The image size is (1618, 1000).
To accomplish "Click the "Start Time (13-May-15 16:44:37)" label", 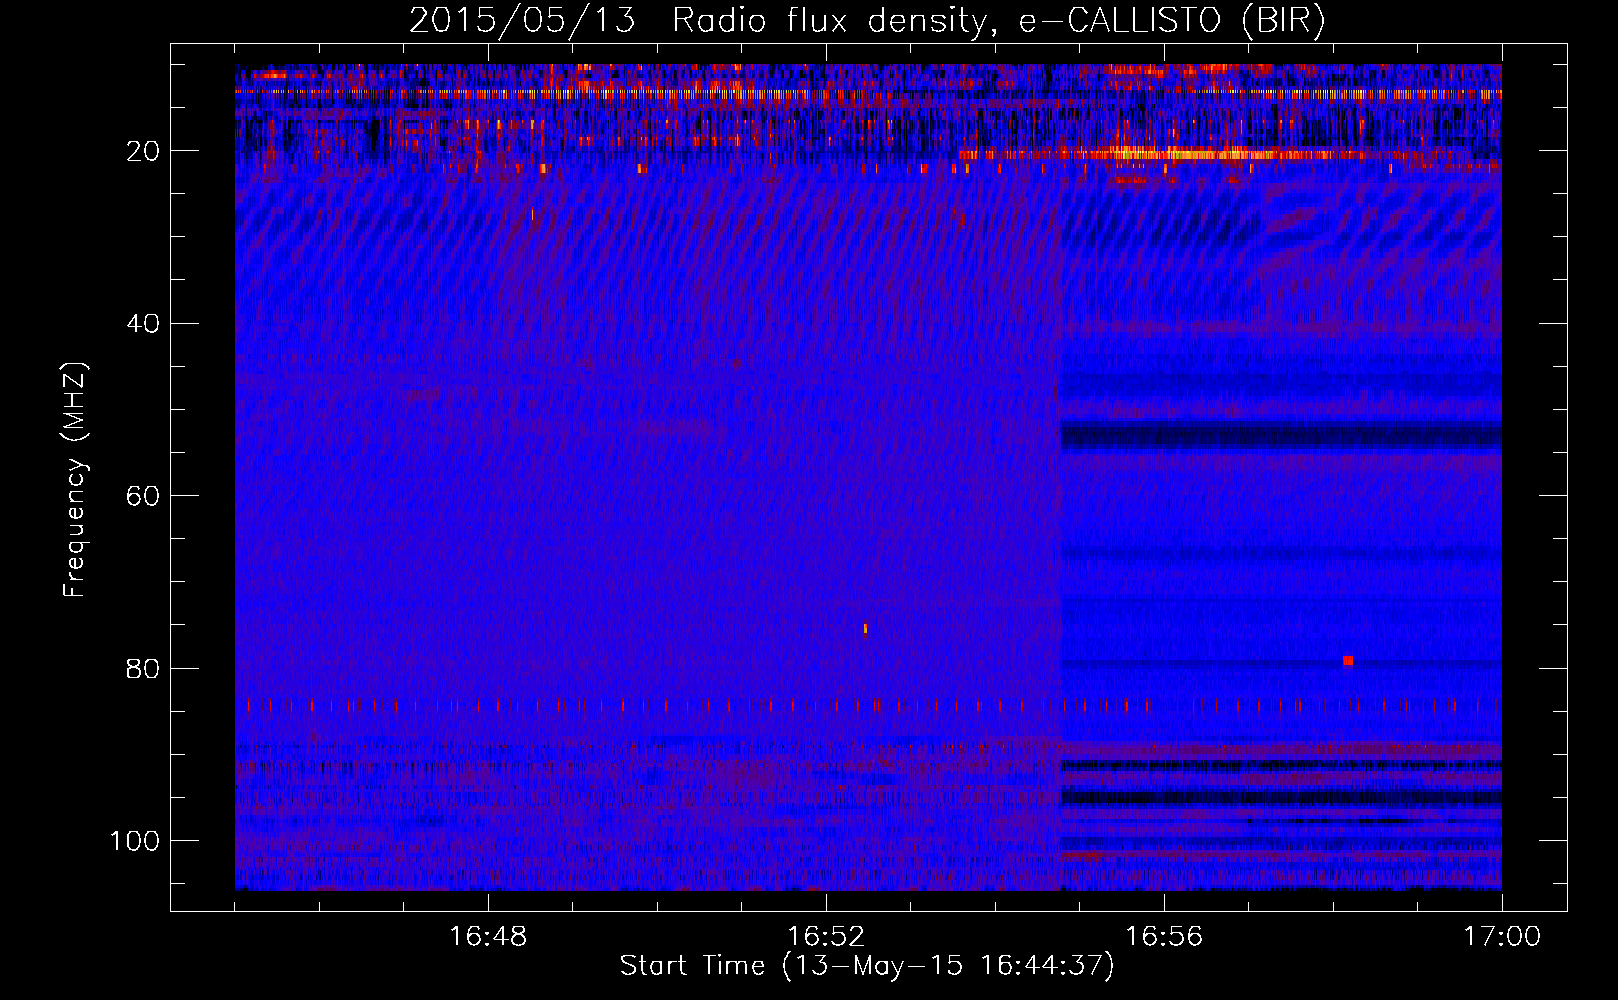I will pyautogui.click(x=867, y=966).
